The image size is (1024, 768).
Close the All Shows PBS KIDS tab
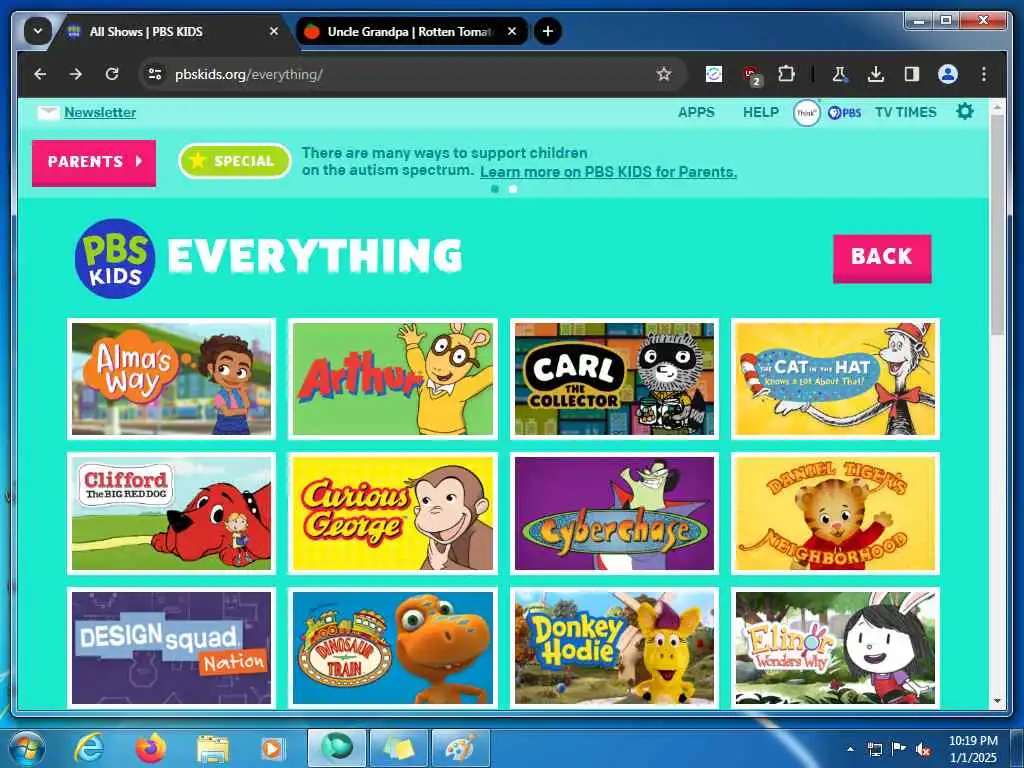point(274,31)
